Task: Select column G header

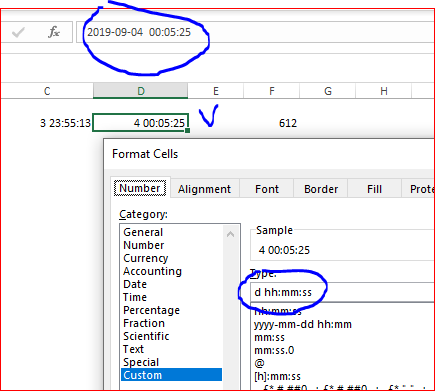Action: tap(328, 91)
